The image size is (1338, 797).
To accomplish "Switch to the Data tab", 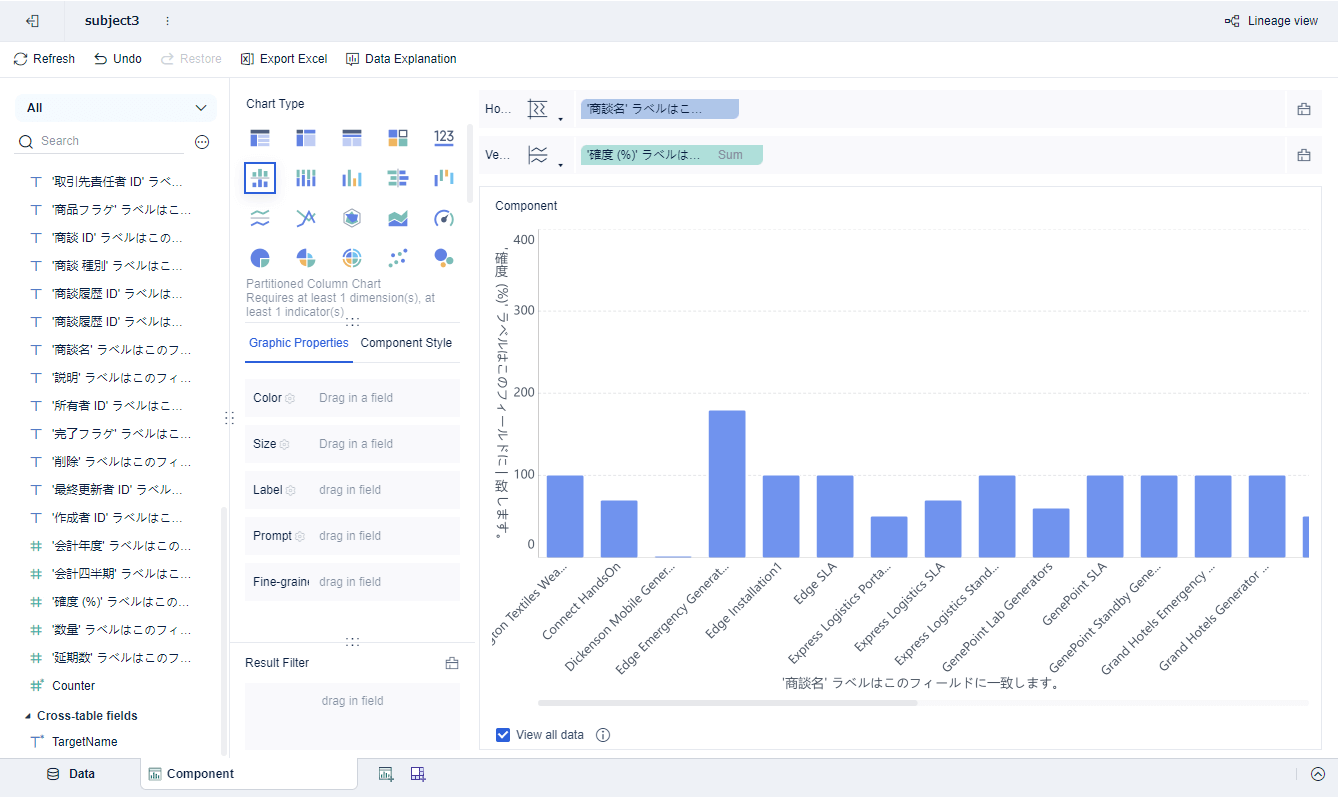I will (x=71, y=774).
